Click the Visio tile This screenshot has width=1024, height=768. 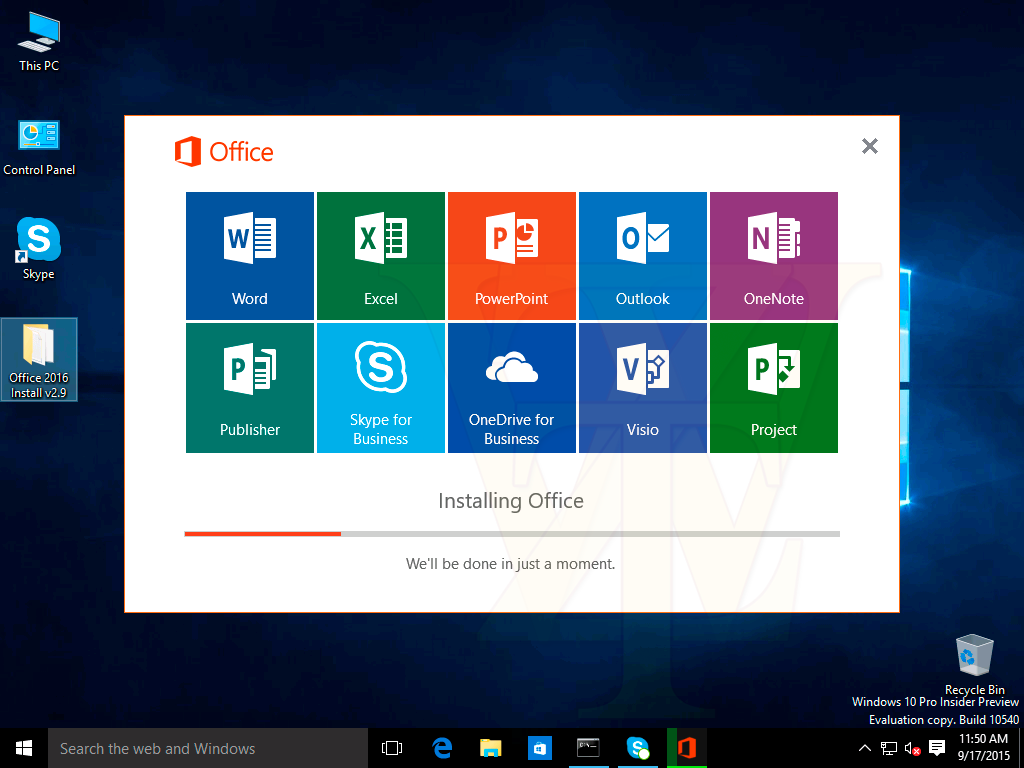click(643, 388)
